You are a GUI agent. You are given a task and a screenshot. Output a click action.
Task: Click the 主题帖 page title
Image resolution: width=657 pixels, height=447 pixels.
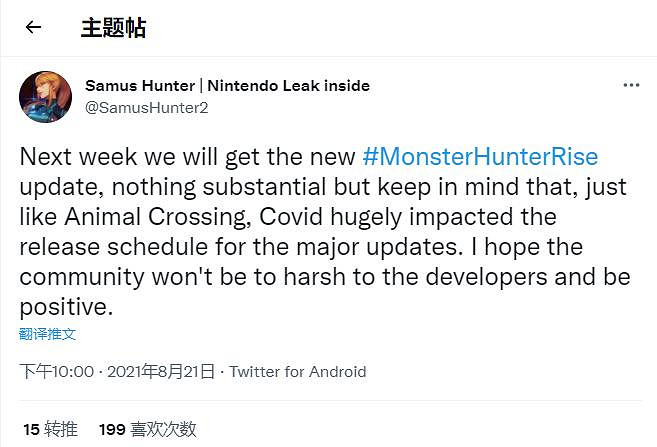113,28
